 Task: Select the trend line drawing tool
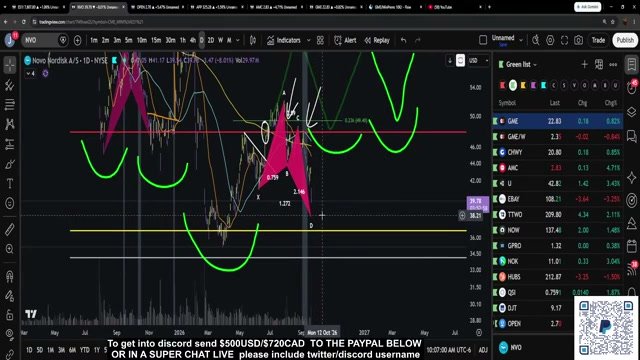(x=10, y=85)
